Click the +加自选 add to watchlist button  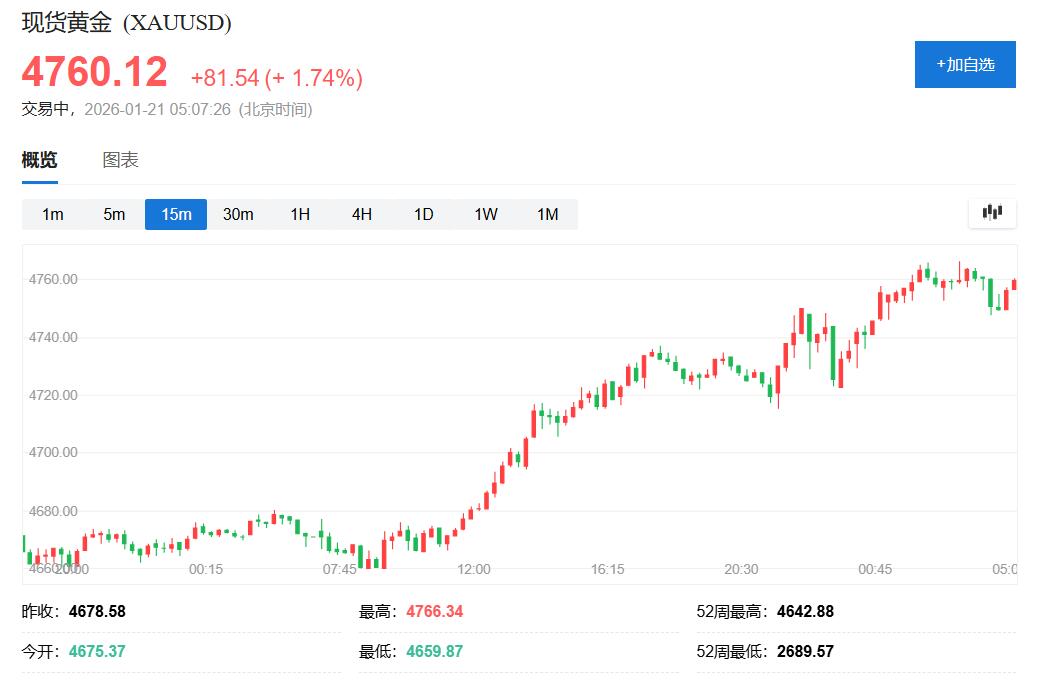click(x=965, y=64)
